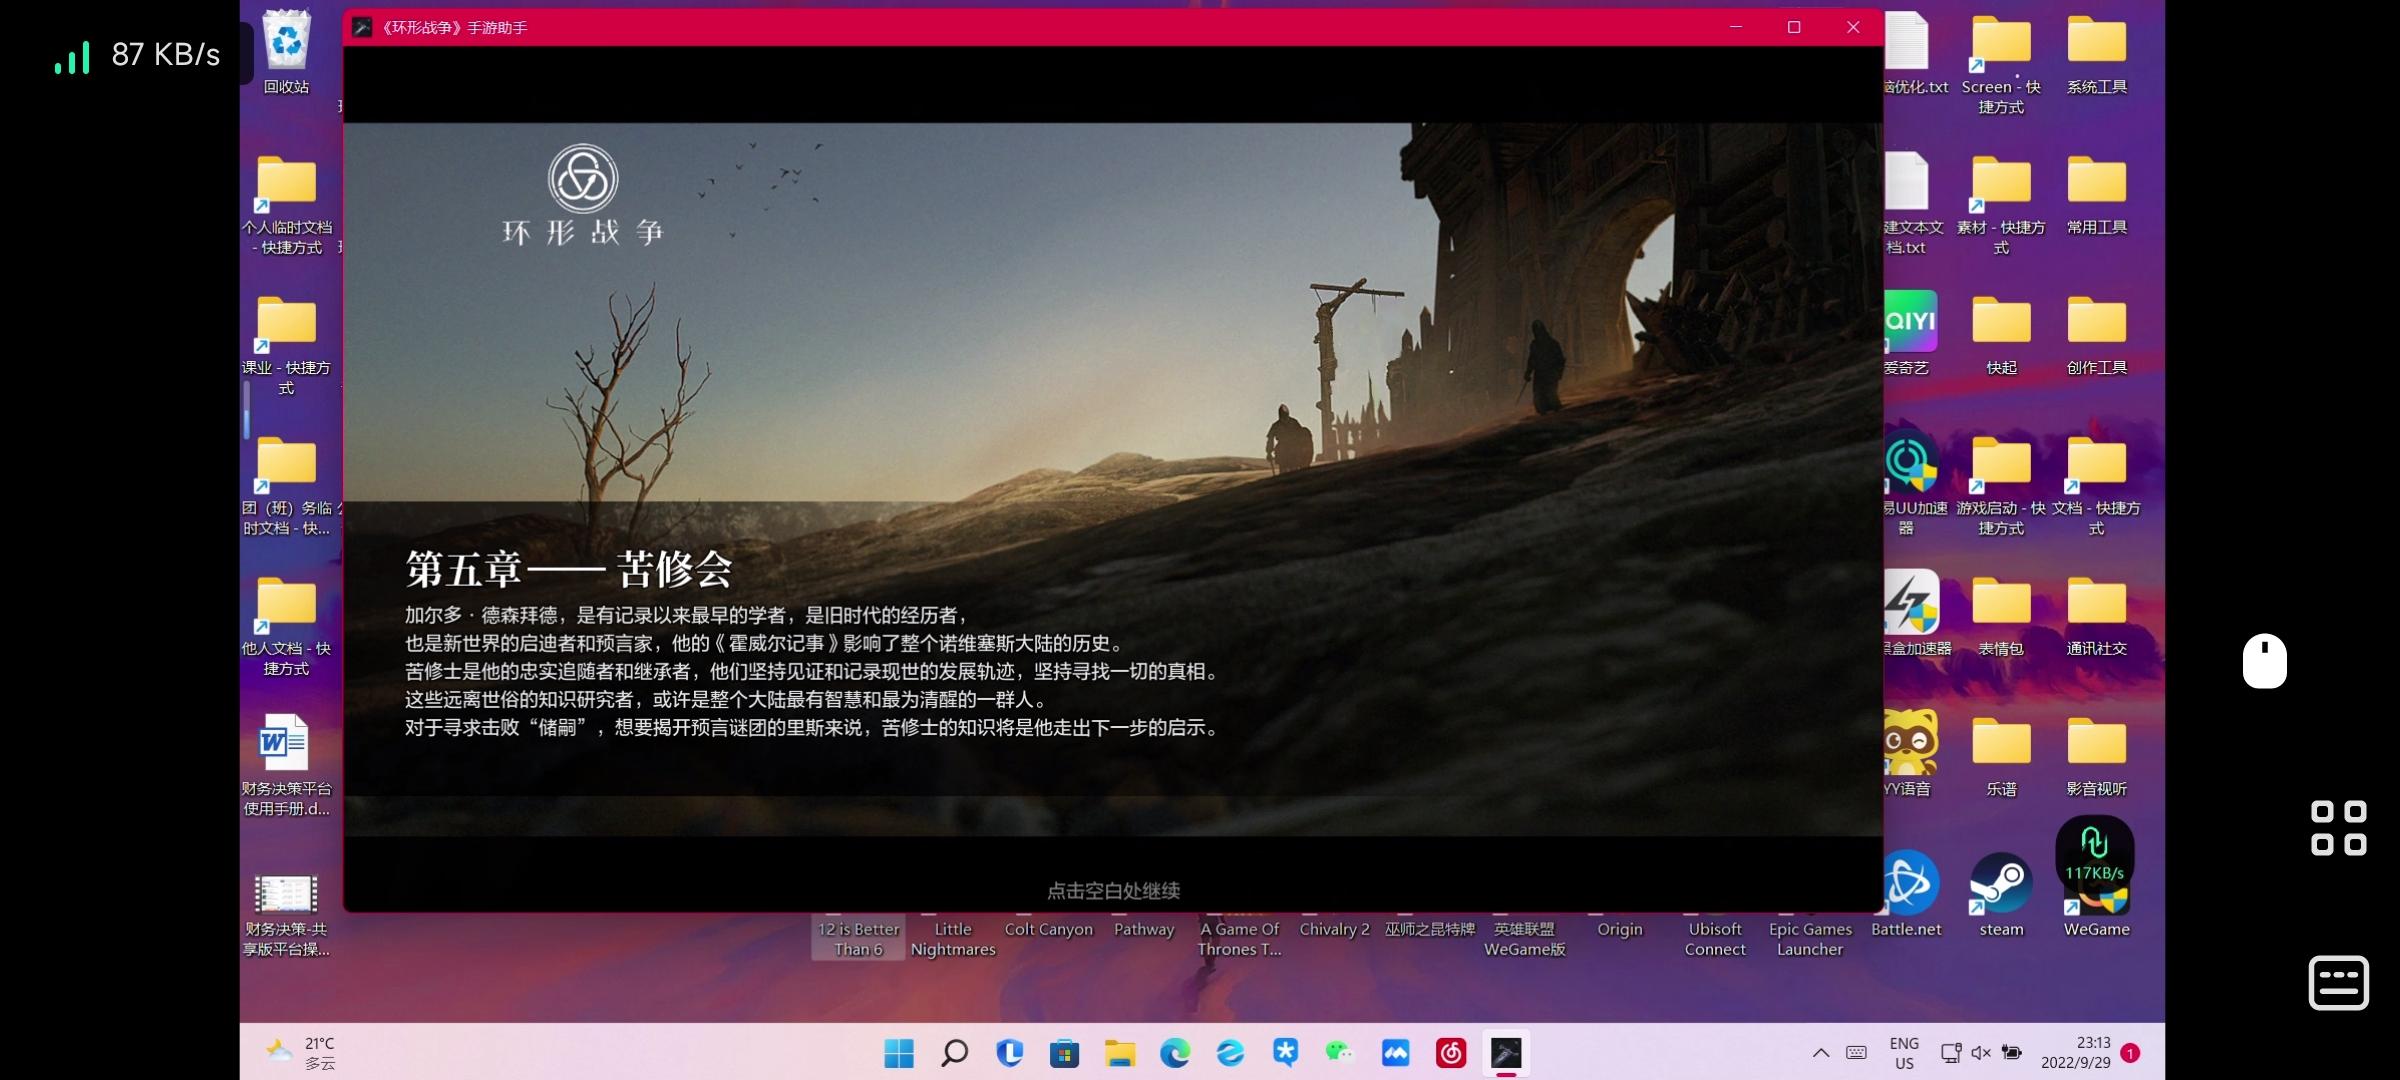Open the 财务决策-共享版平台操 file icon
Viewport: 2400px width, 1080px height.
pyautogui.click(x=286, y=914)
